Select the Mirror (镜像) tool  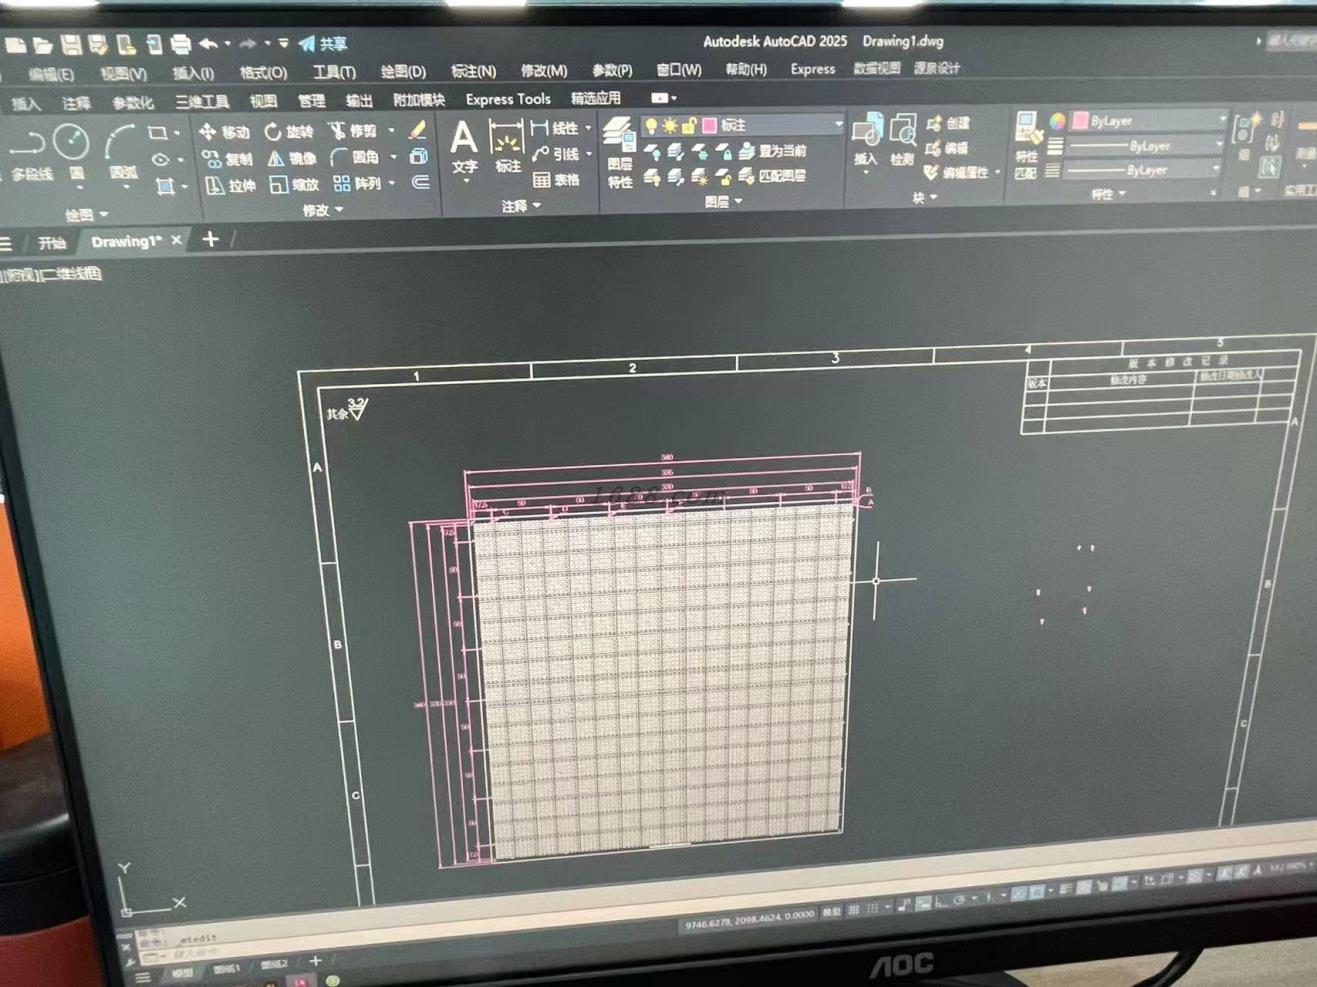[292, 158]
